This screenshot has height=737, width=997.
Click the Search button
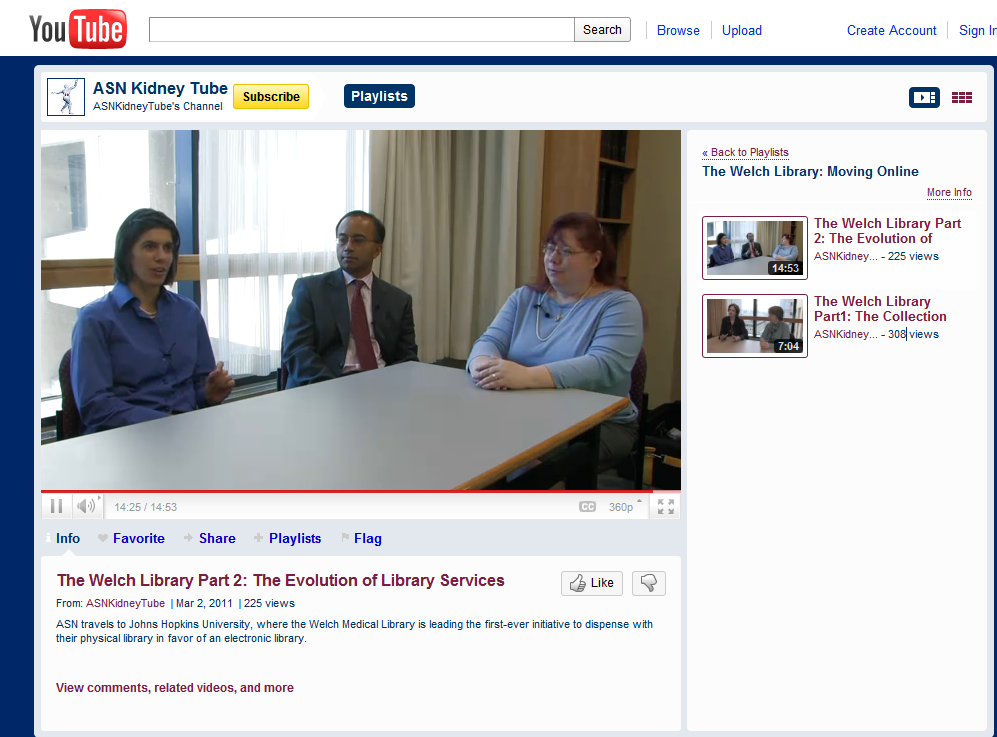pos(602,30)
